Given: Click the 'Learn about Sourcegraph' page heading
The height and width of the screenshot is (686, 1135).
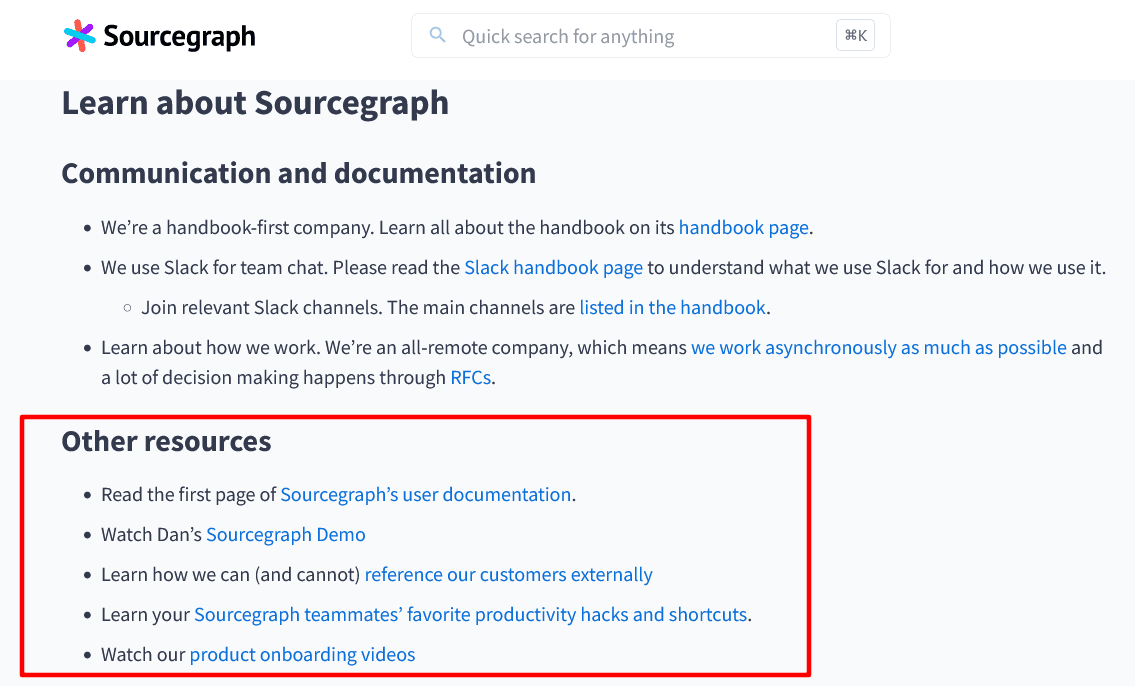Looking at the screenshot, I should coord(255,103).
